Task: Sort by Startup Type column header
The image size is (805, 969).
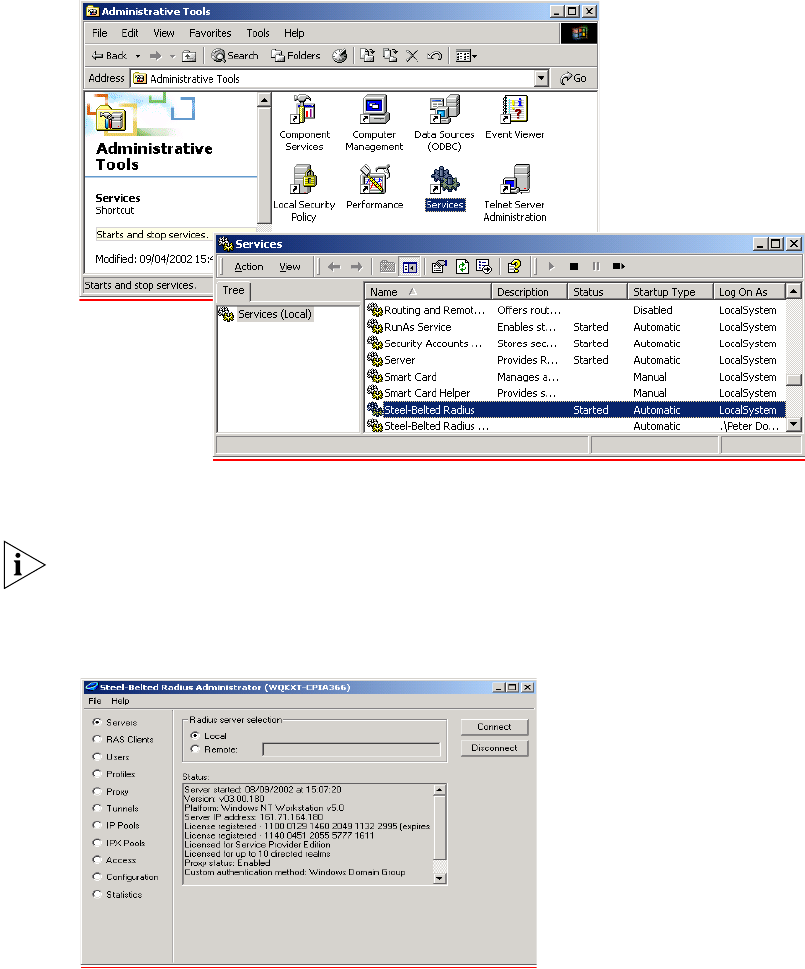Action: pos(670,292)
